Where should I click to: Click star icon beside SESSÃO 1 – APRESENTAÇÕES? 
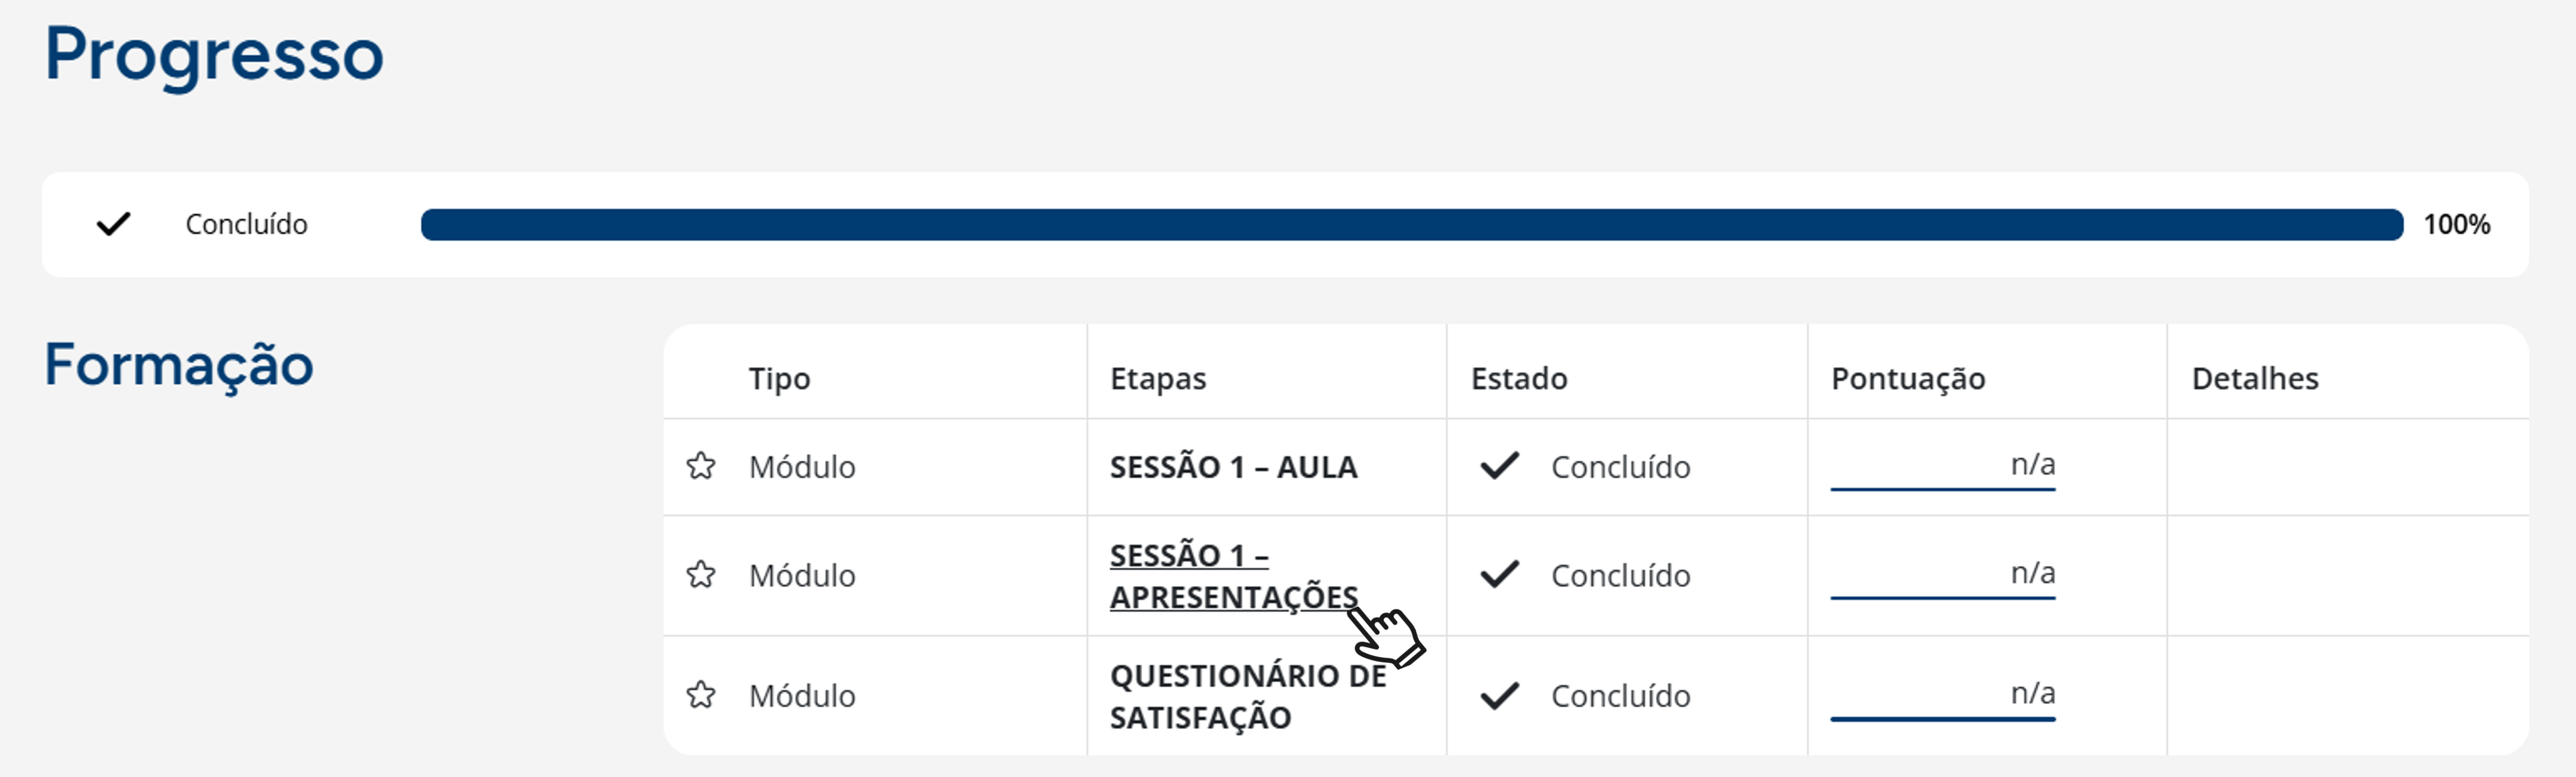pyautogui.click(x=701, y=575)
